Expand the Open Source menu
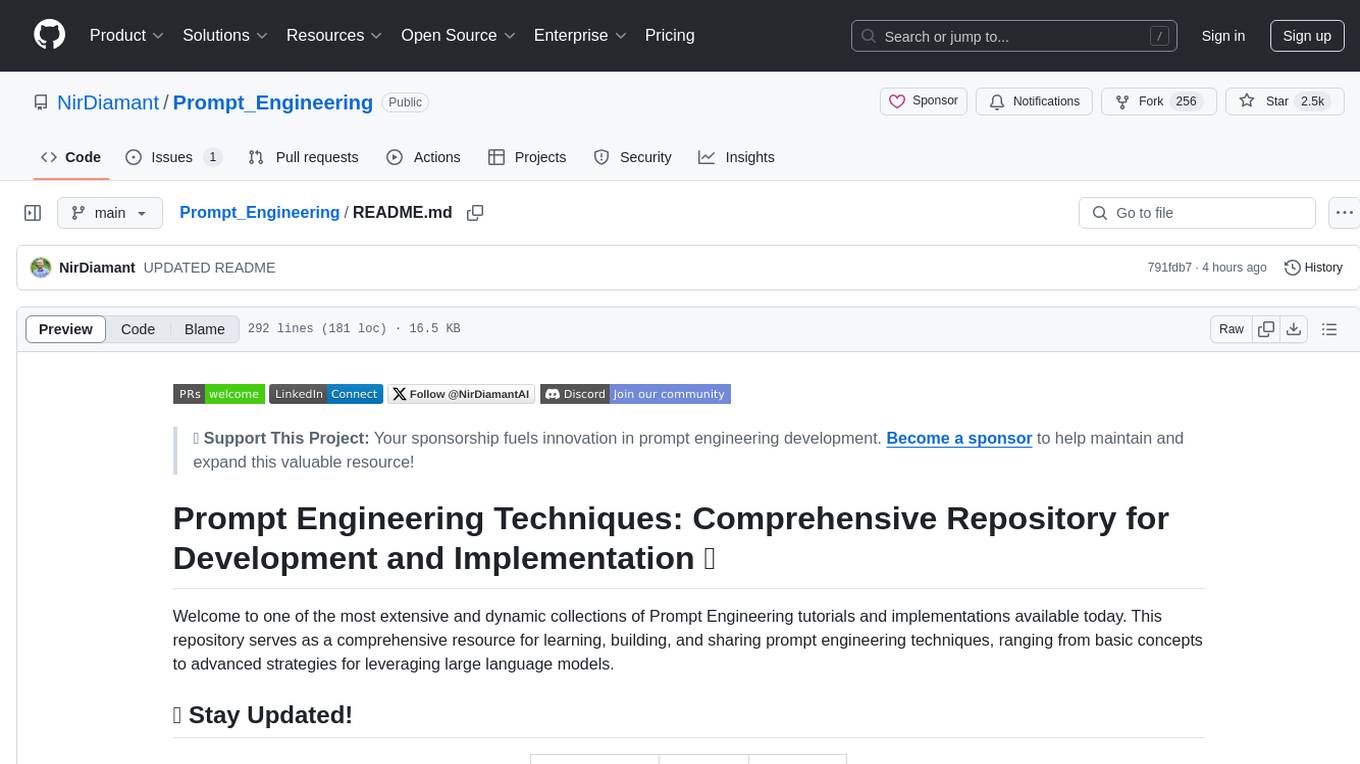The width and height of the screenshot is (1360, 764). click(458, 35)
